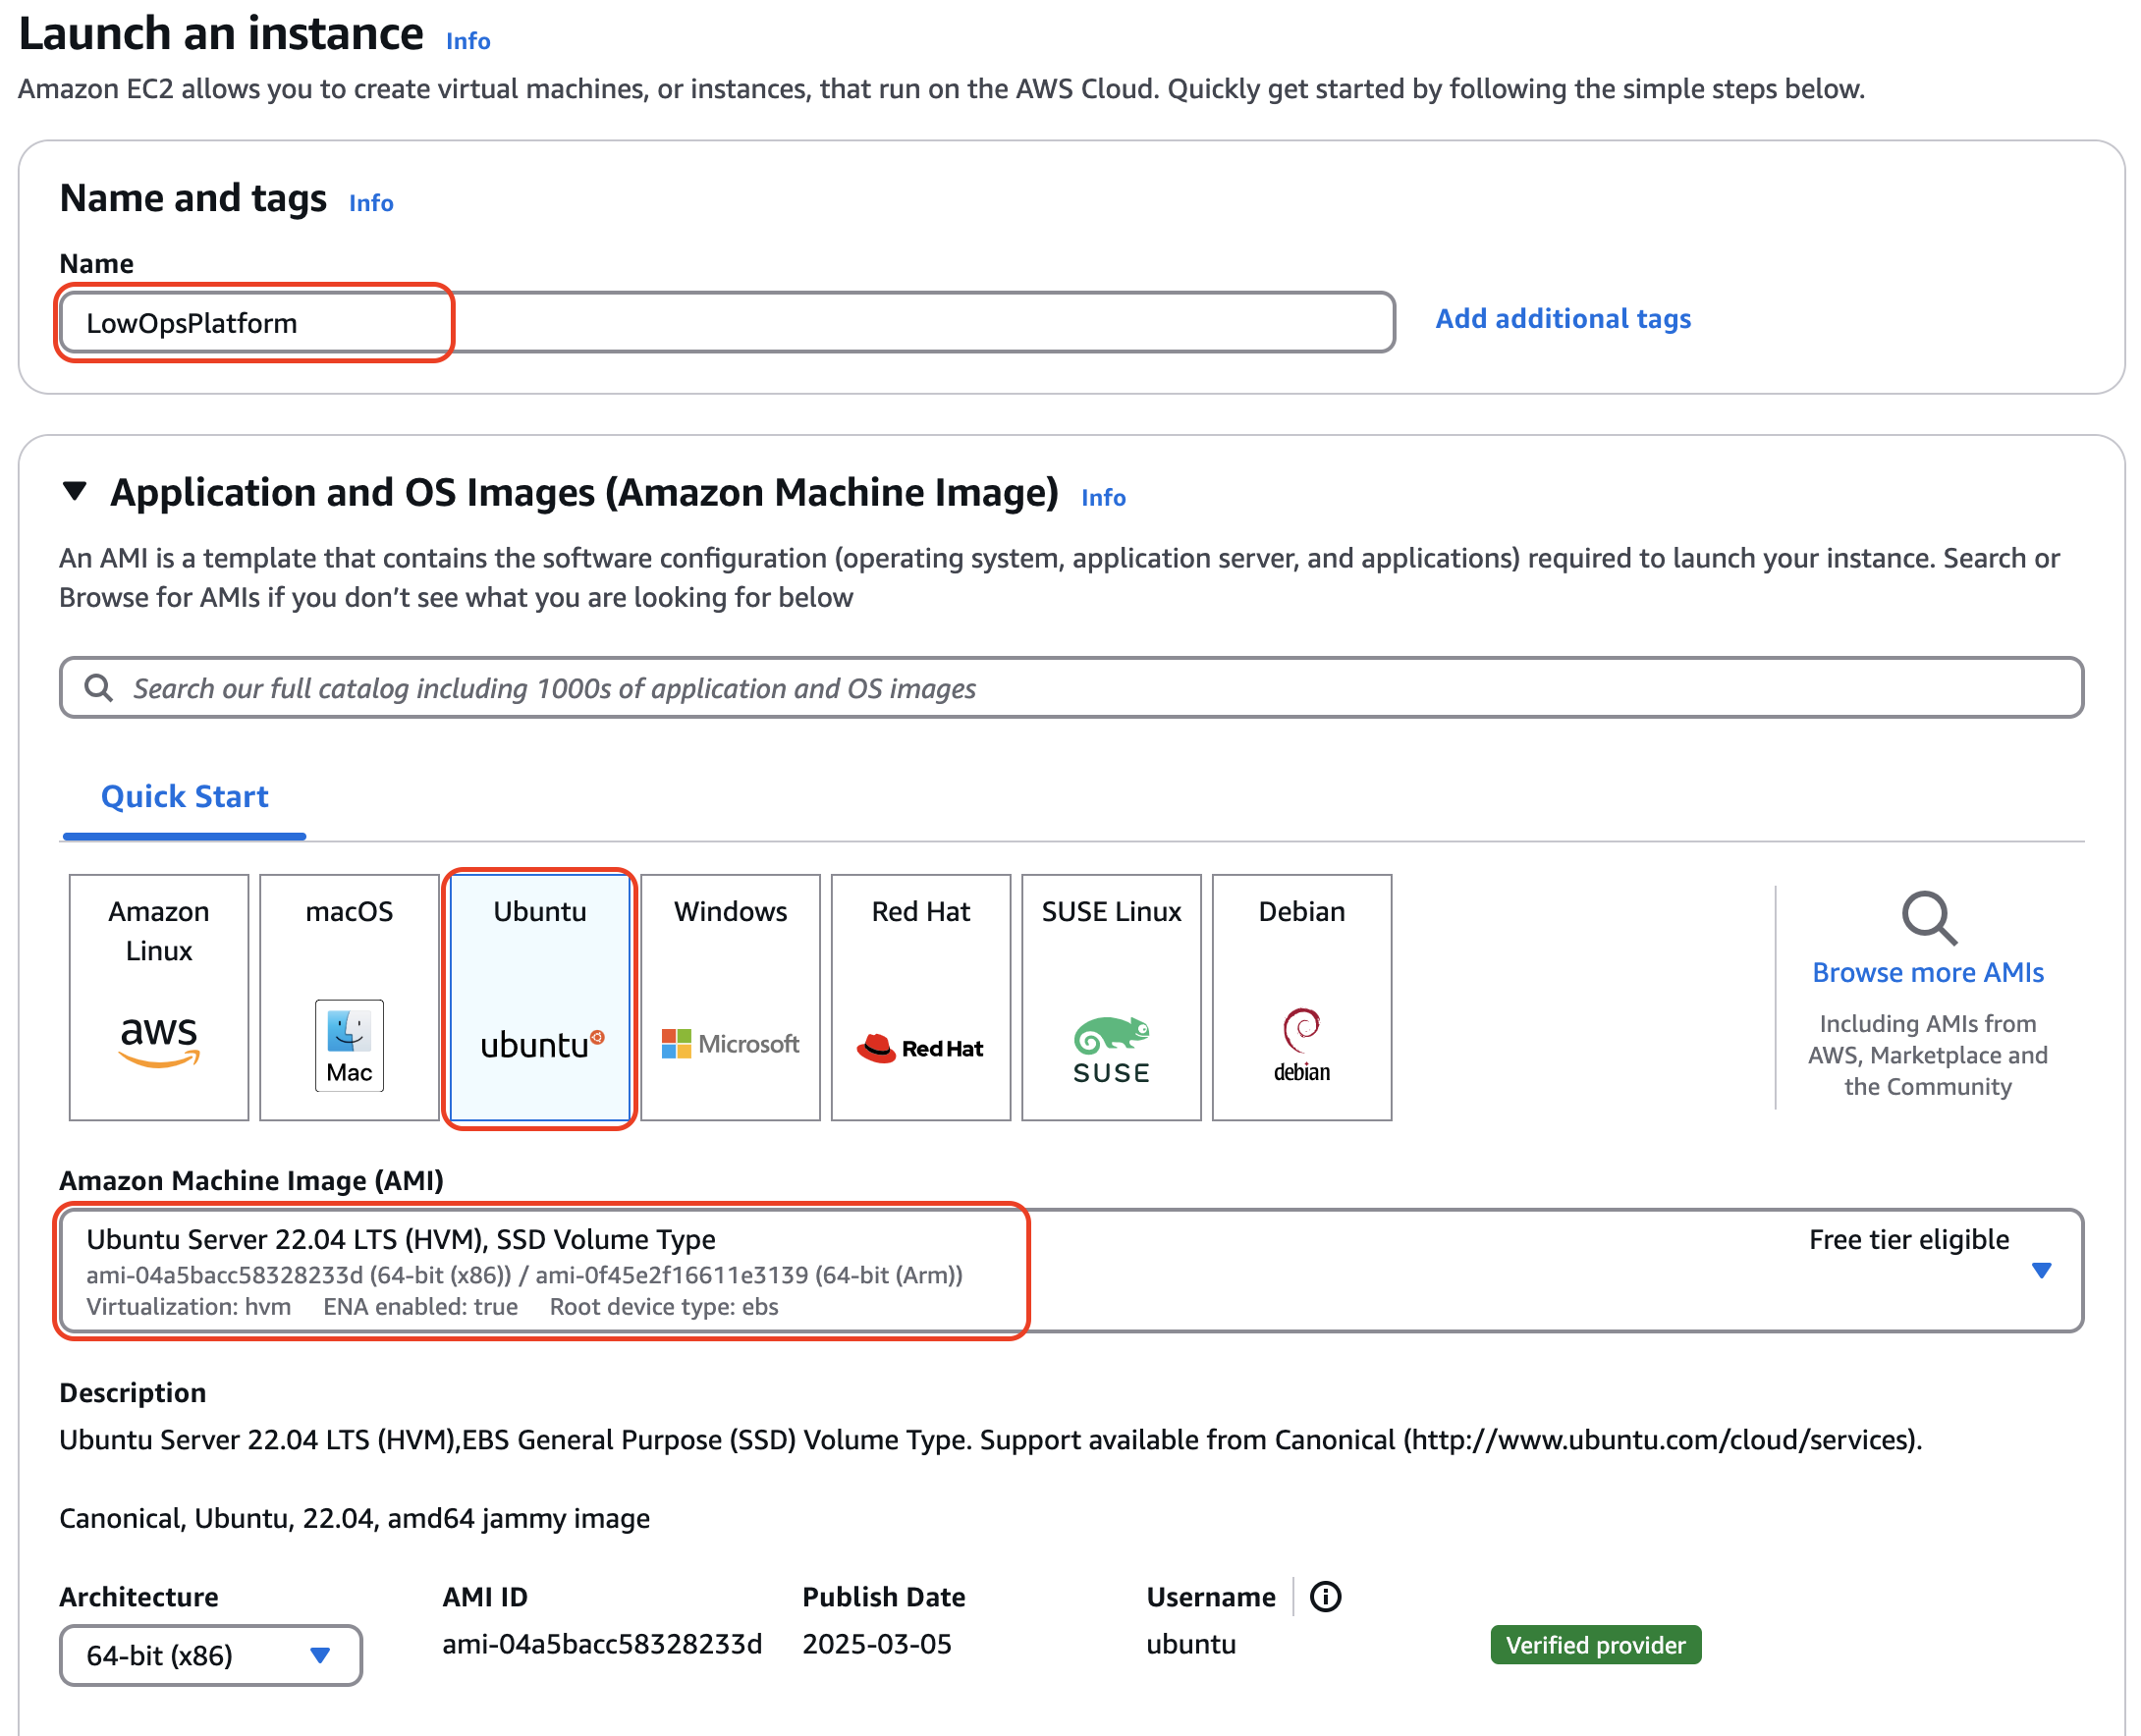Viewport: 2141px width, 1736px height.
Task: Select the Ubuntu AMI tile
Action: 539,996
